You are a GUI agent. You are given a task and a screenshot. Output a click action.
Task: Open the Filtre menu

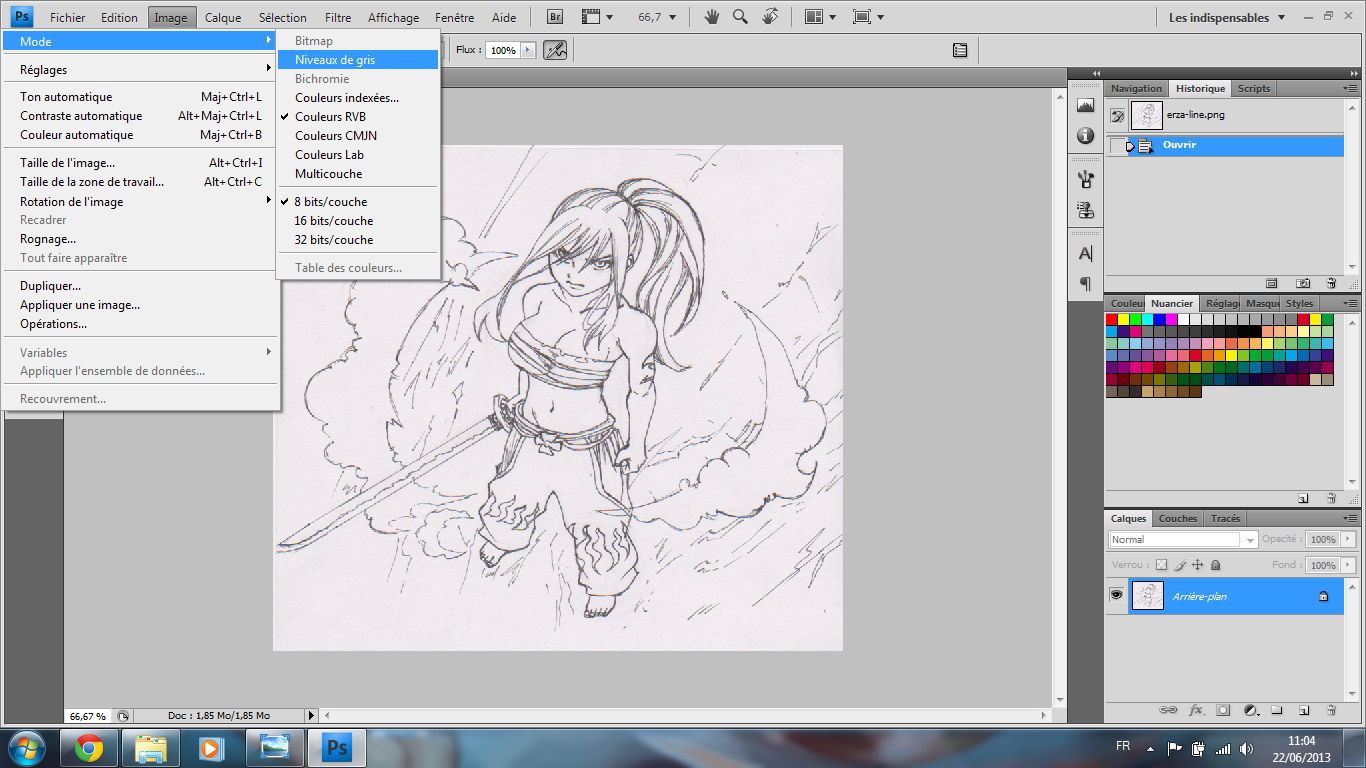[x=338, y=17]
